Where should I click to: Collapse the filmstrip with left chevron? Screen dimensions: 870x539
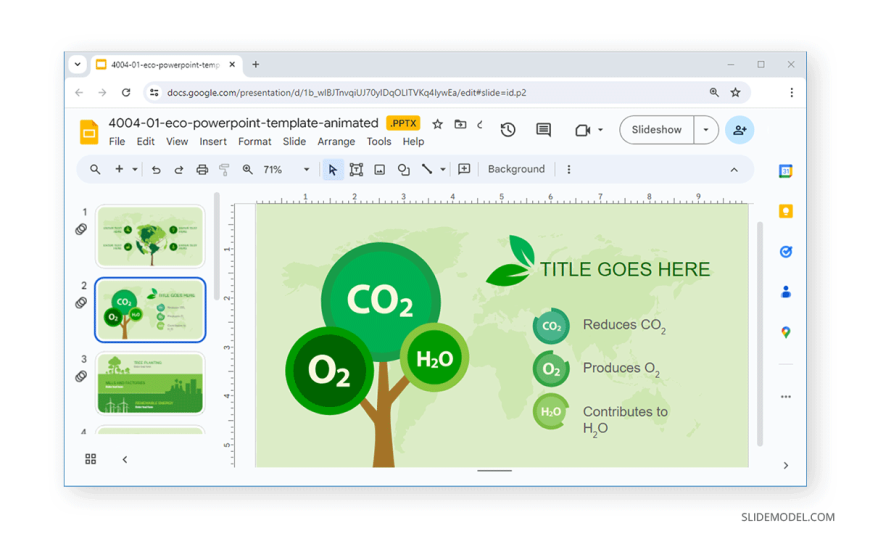pyautogui.click(x=125, y=460)
